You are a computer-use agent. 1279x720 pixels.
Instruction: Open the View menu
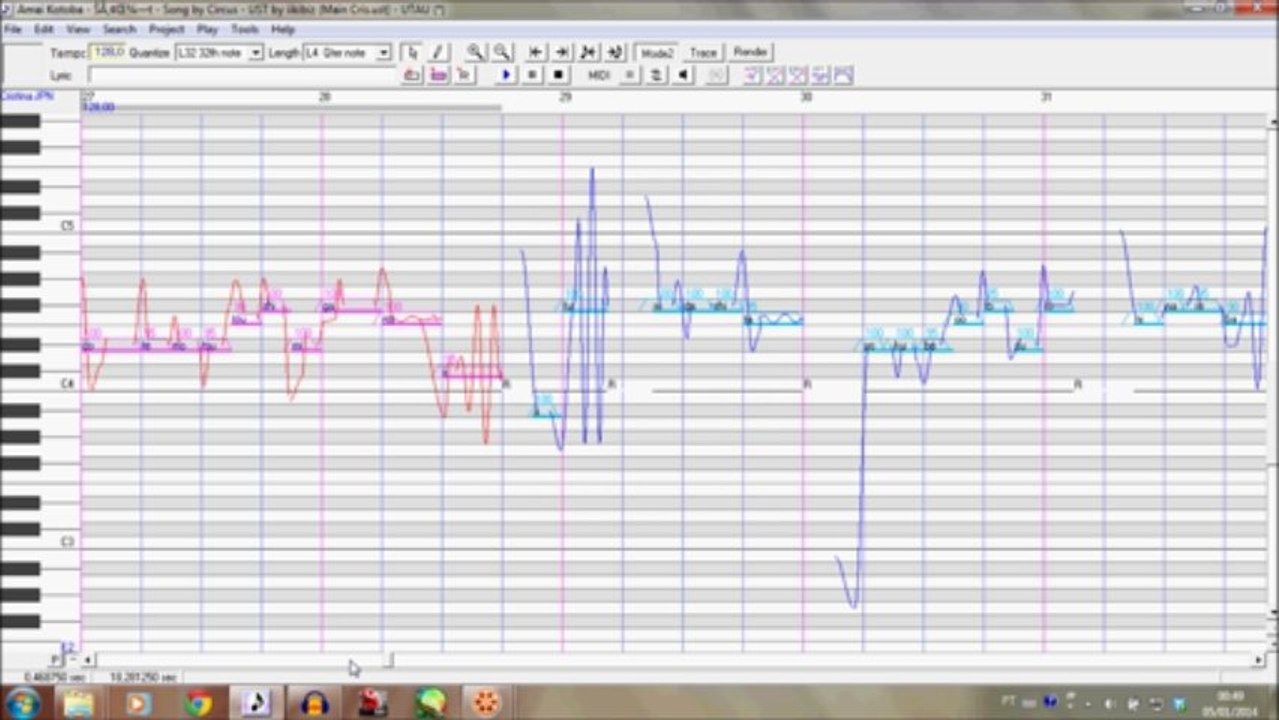pyautogui.click(x=78, y=30)
